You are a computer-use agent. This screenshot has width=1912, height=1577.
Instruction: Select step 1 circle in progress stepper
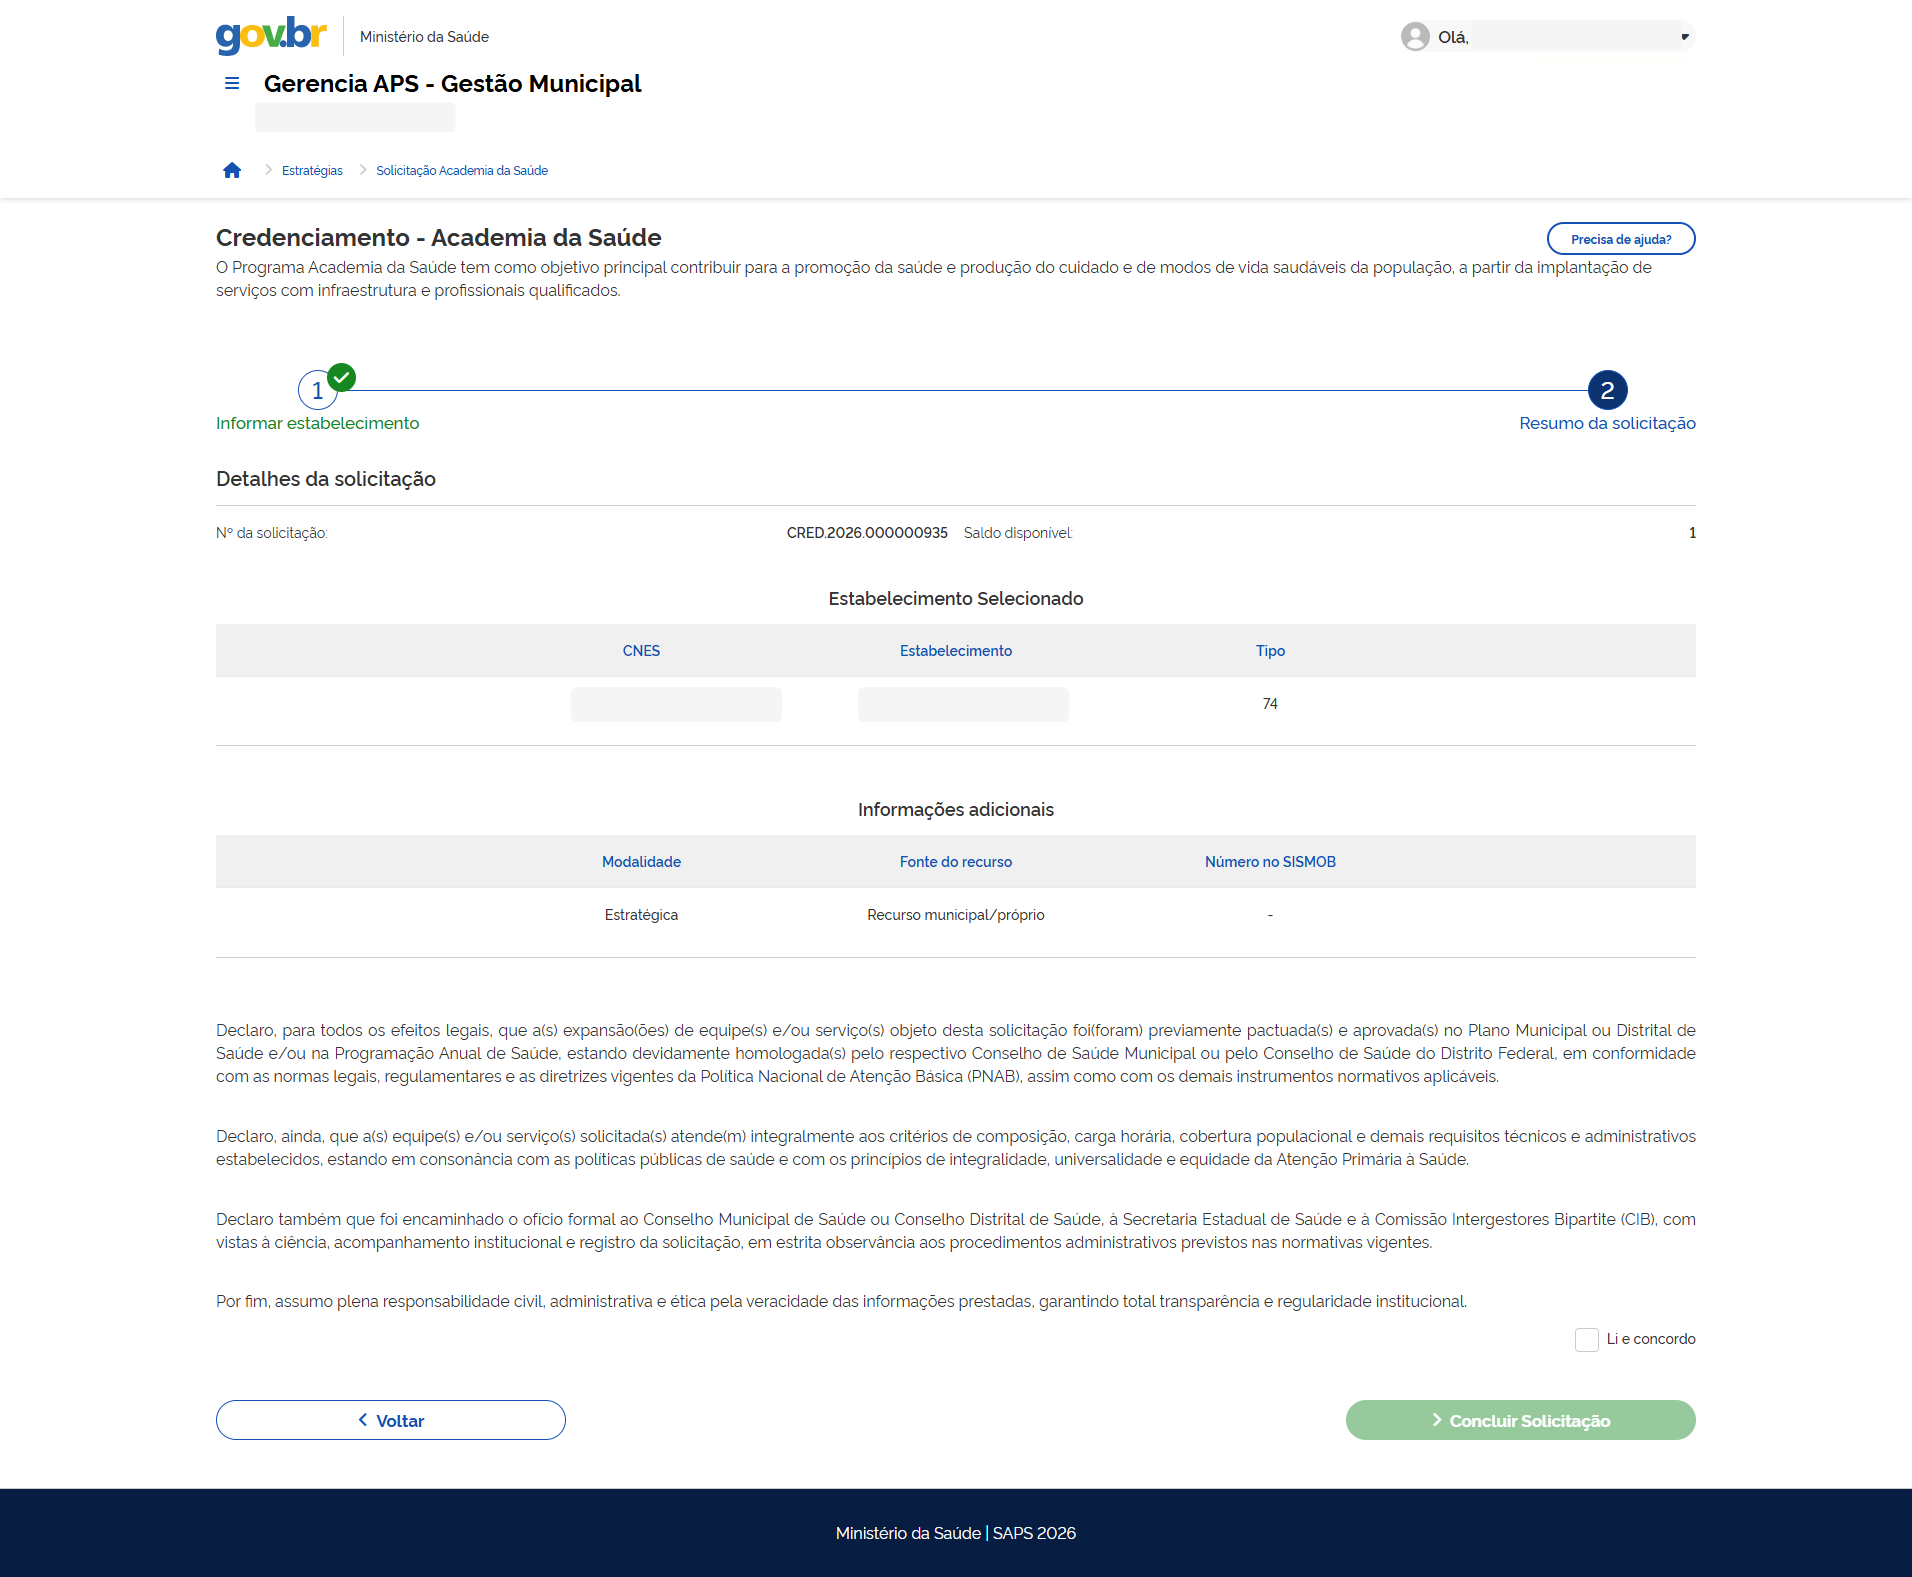316,391
